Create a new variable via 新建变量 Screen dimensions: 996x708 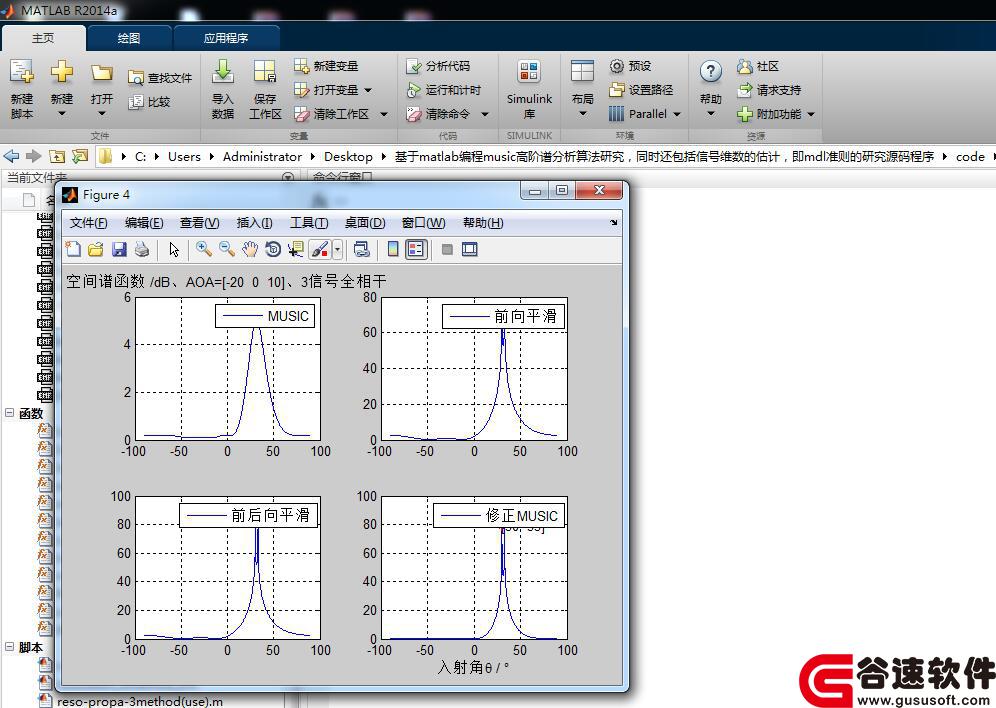tap(326, 65)
